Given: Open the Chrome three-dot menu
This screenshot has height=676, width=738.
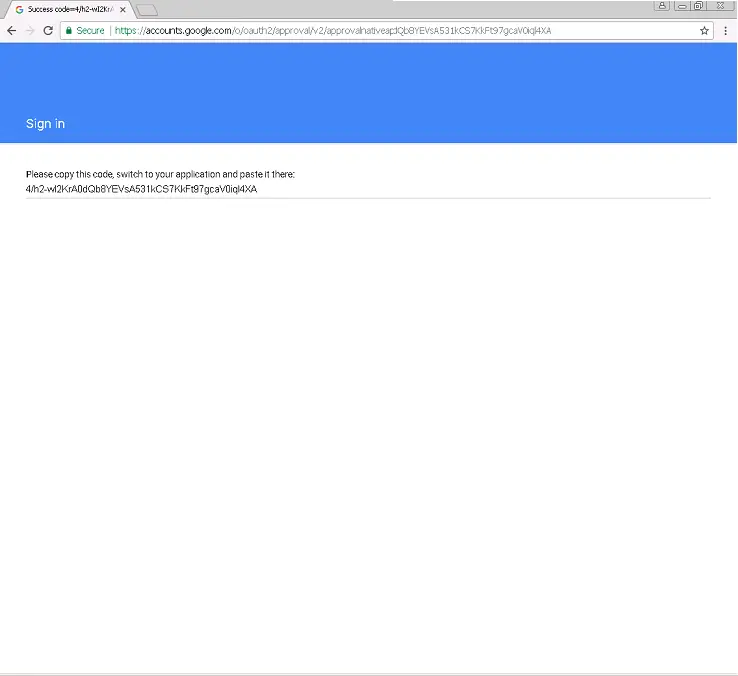Looking at the screenshot, I should [726, 31].
